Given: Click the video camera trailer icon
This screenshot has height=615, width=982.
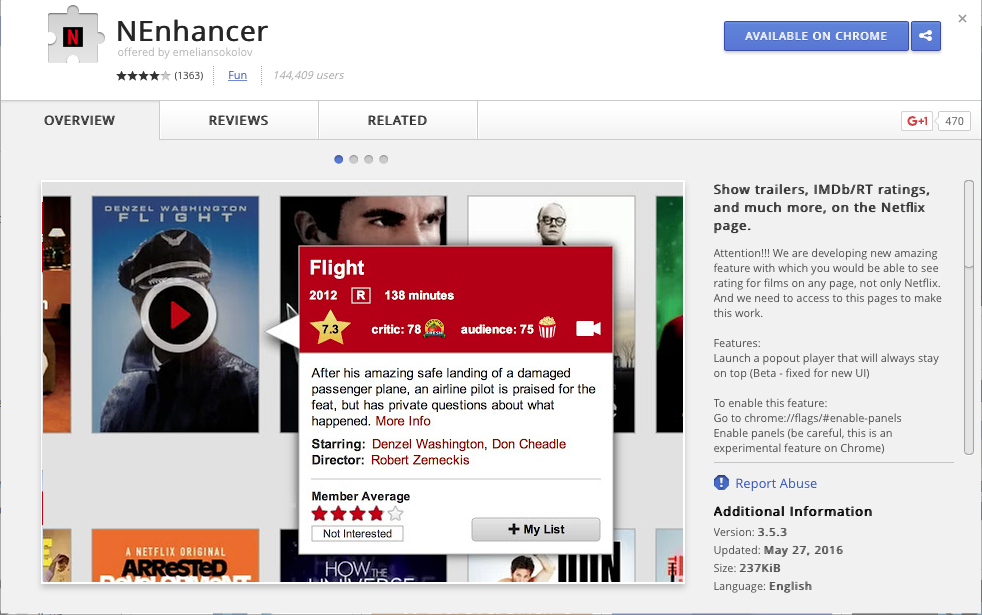Looking at the screenshot, I should tap(588, 328).
